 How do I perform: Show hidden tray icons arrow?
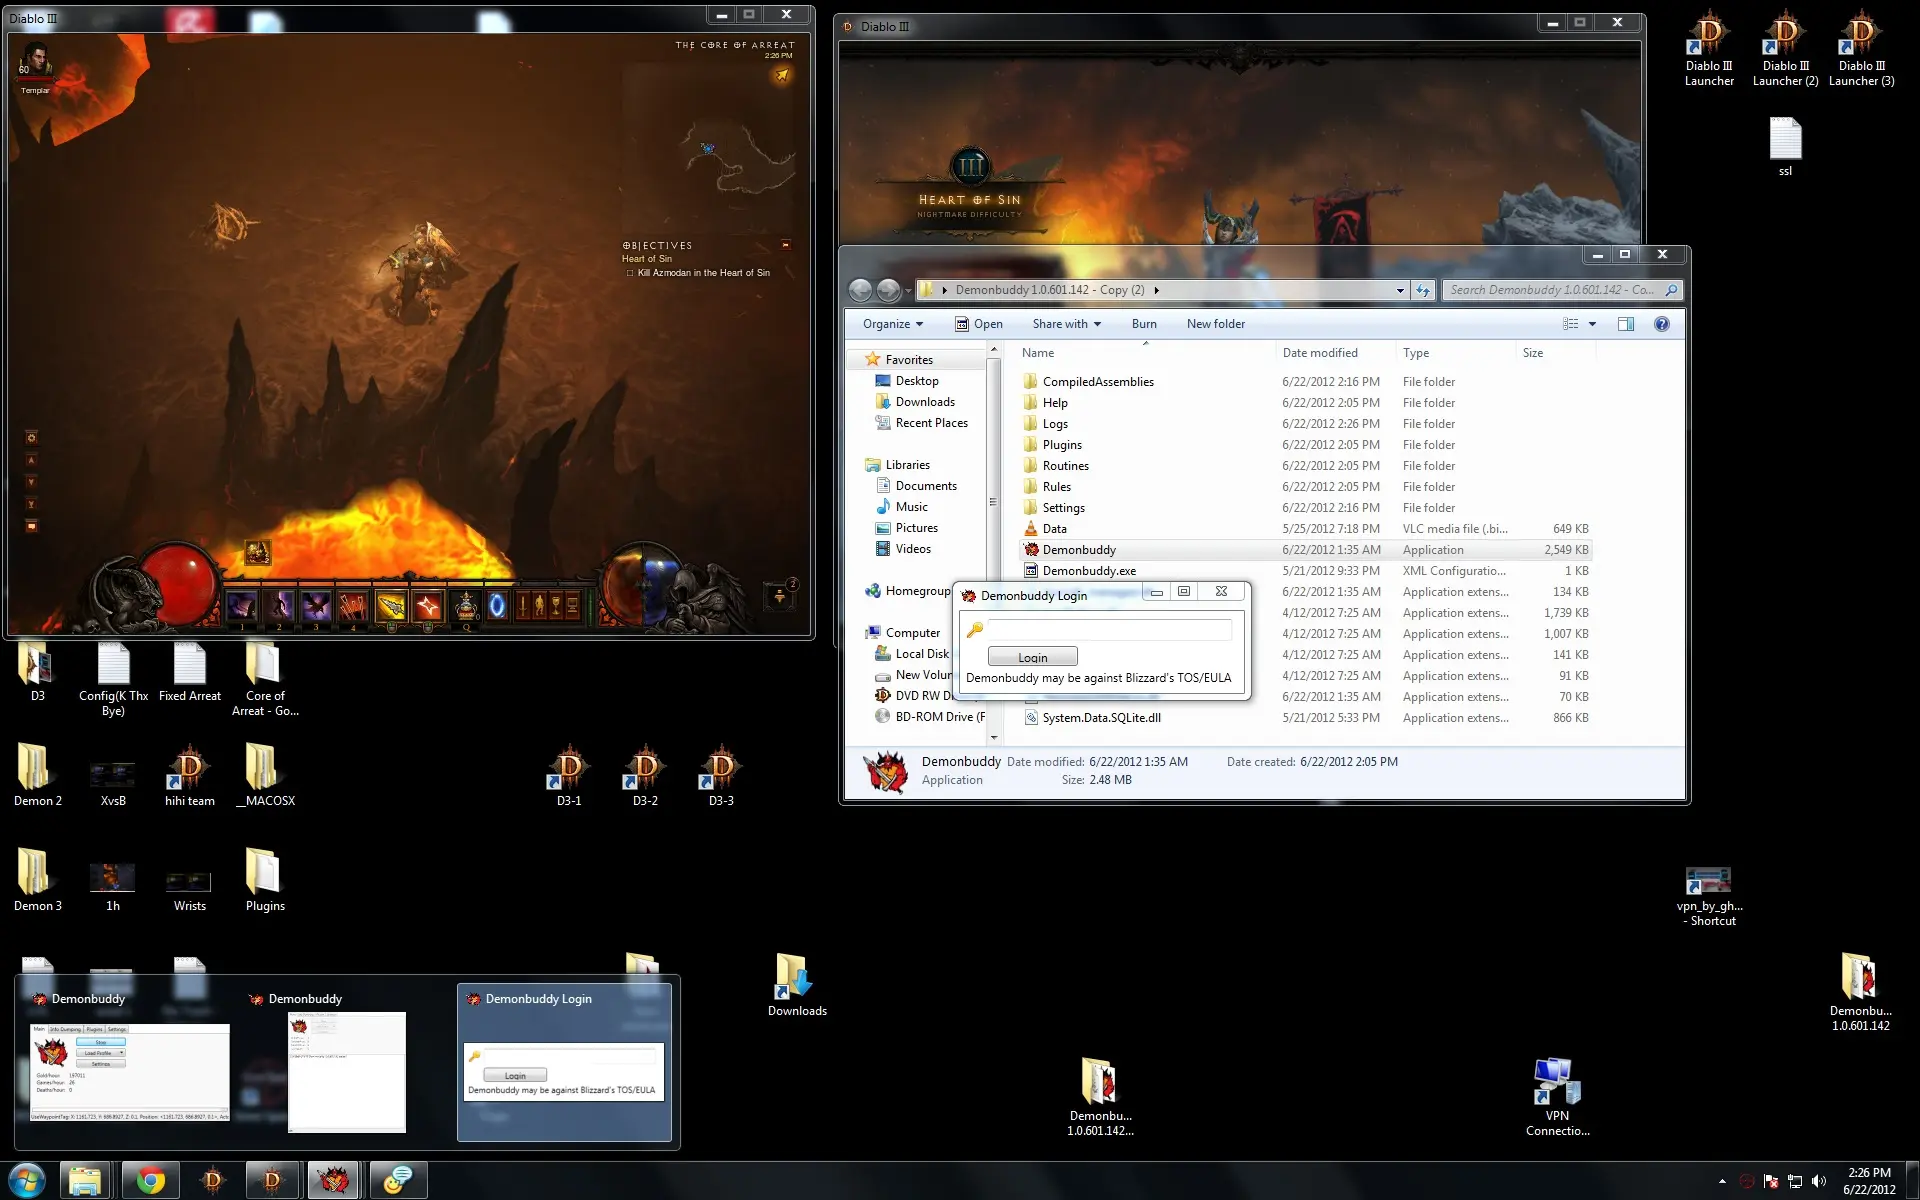click(x=1722, y=1181)
